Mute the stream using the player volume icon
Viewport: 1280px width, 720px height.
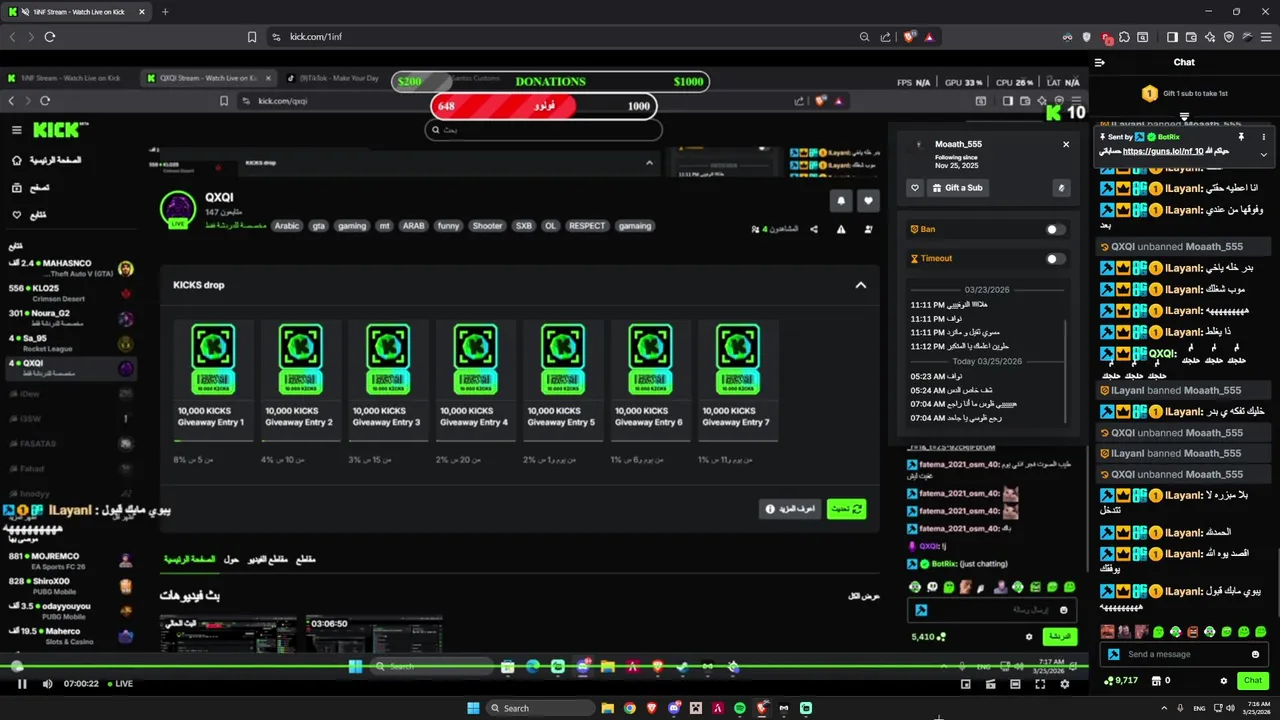click(x=48, y=684)
